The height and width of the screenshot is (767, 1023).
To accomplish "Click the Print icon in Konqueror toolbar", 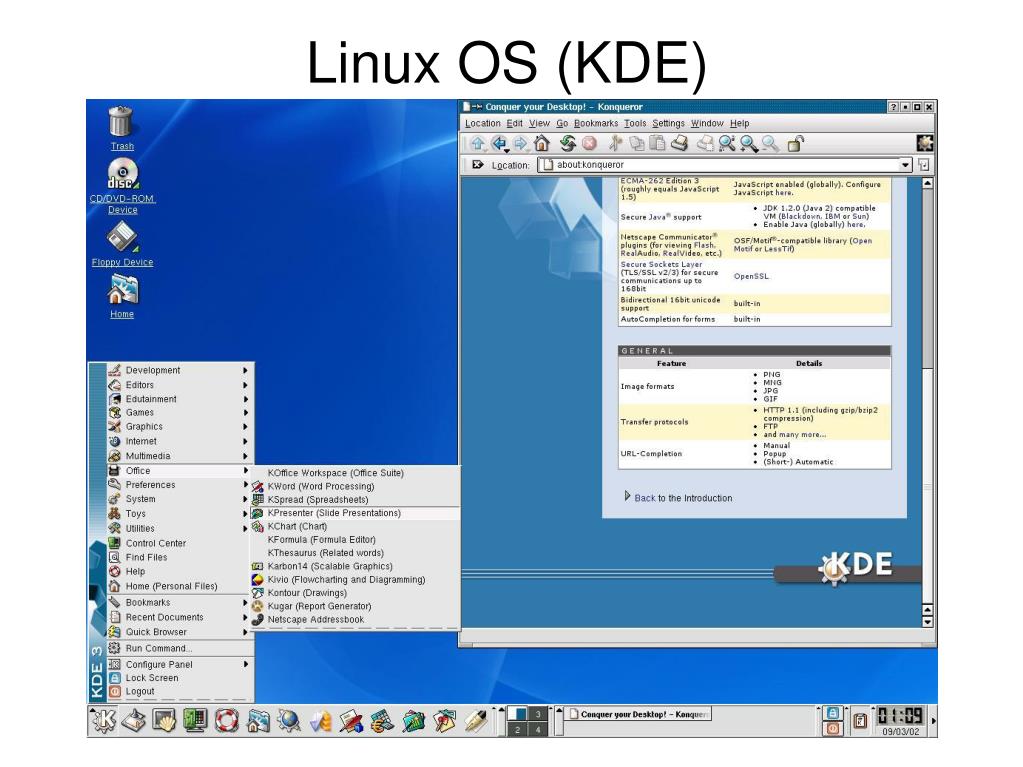I will click(679, 143).
